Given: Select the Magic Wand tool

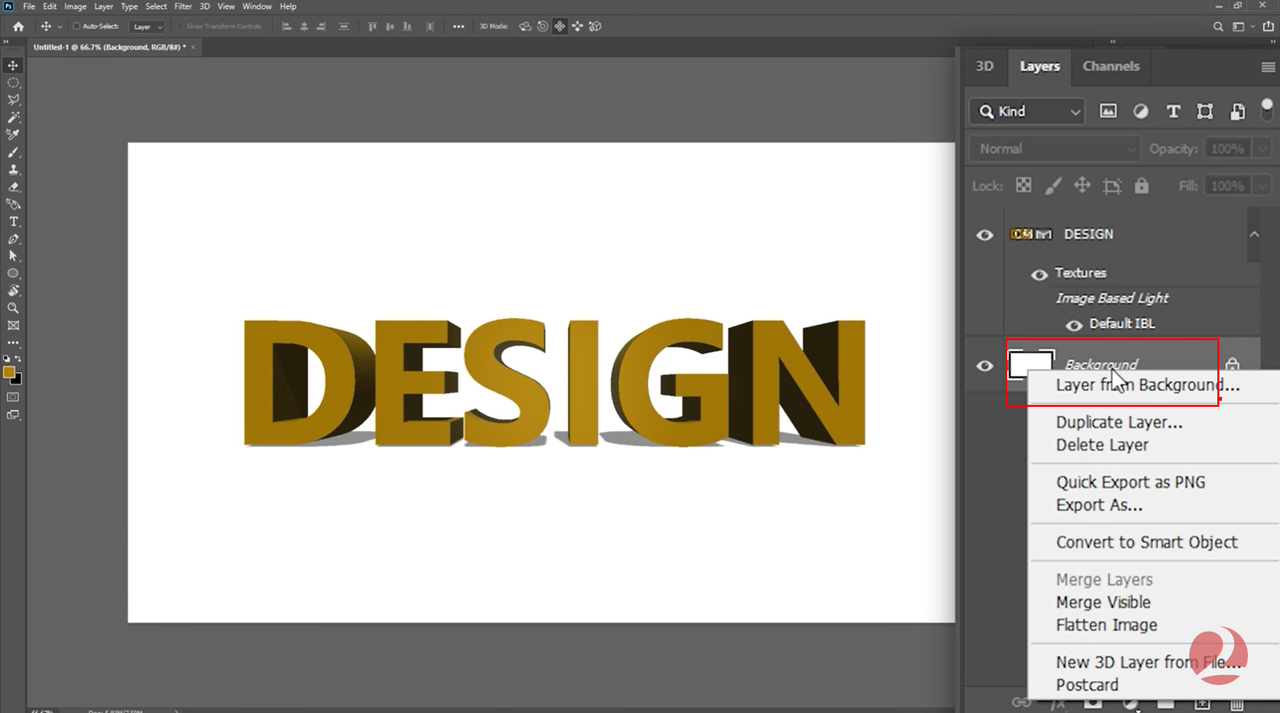Looking at the screenshot, I should 13,118.
